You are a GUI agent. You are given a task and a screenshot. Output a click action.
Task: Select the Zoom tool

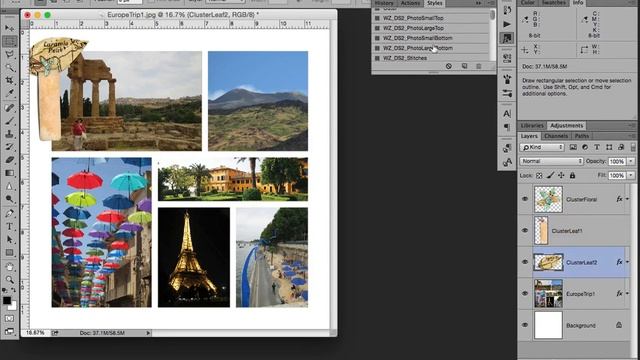click(x=9, y=280)
